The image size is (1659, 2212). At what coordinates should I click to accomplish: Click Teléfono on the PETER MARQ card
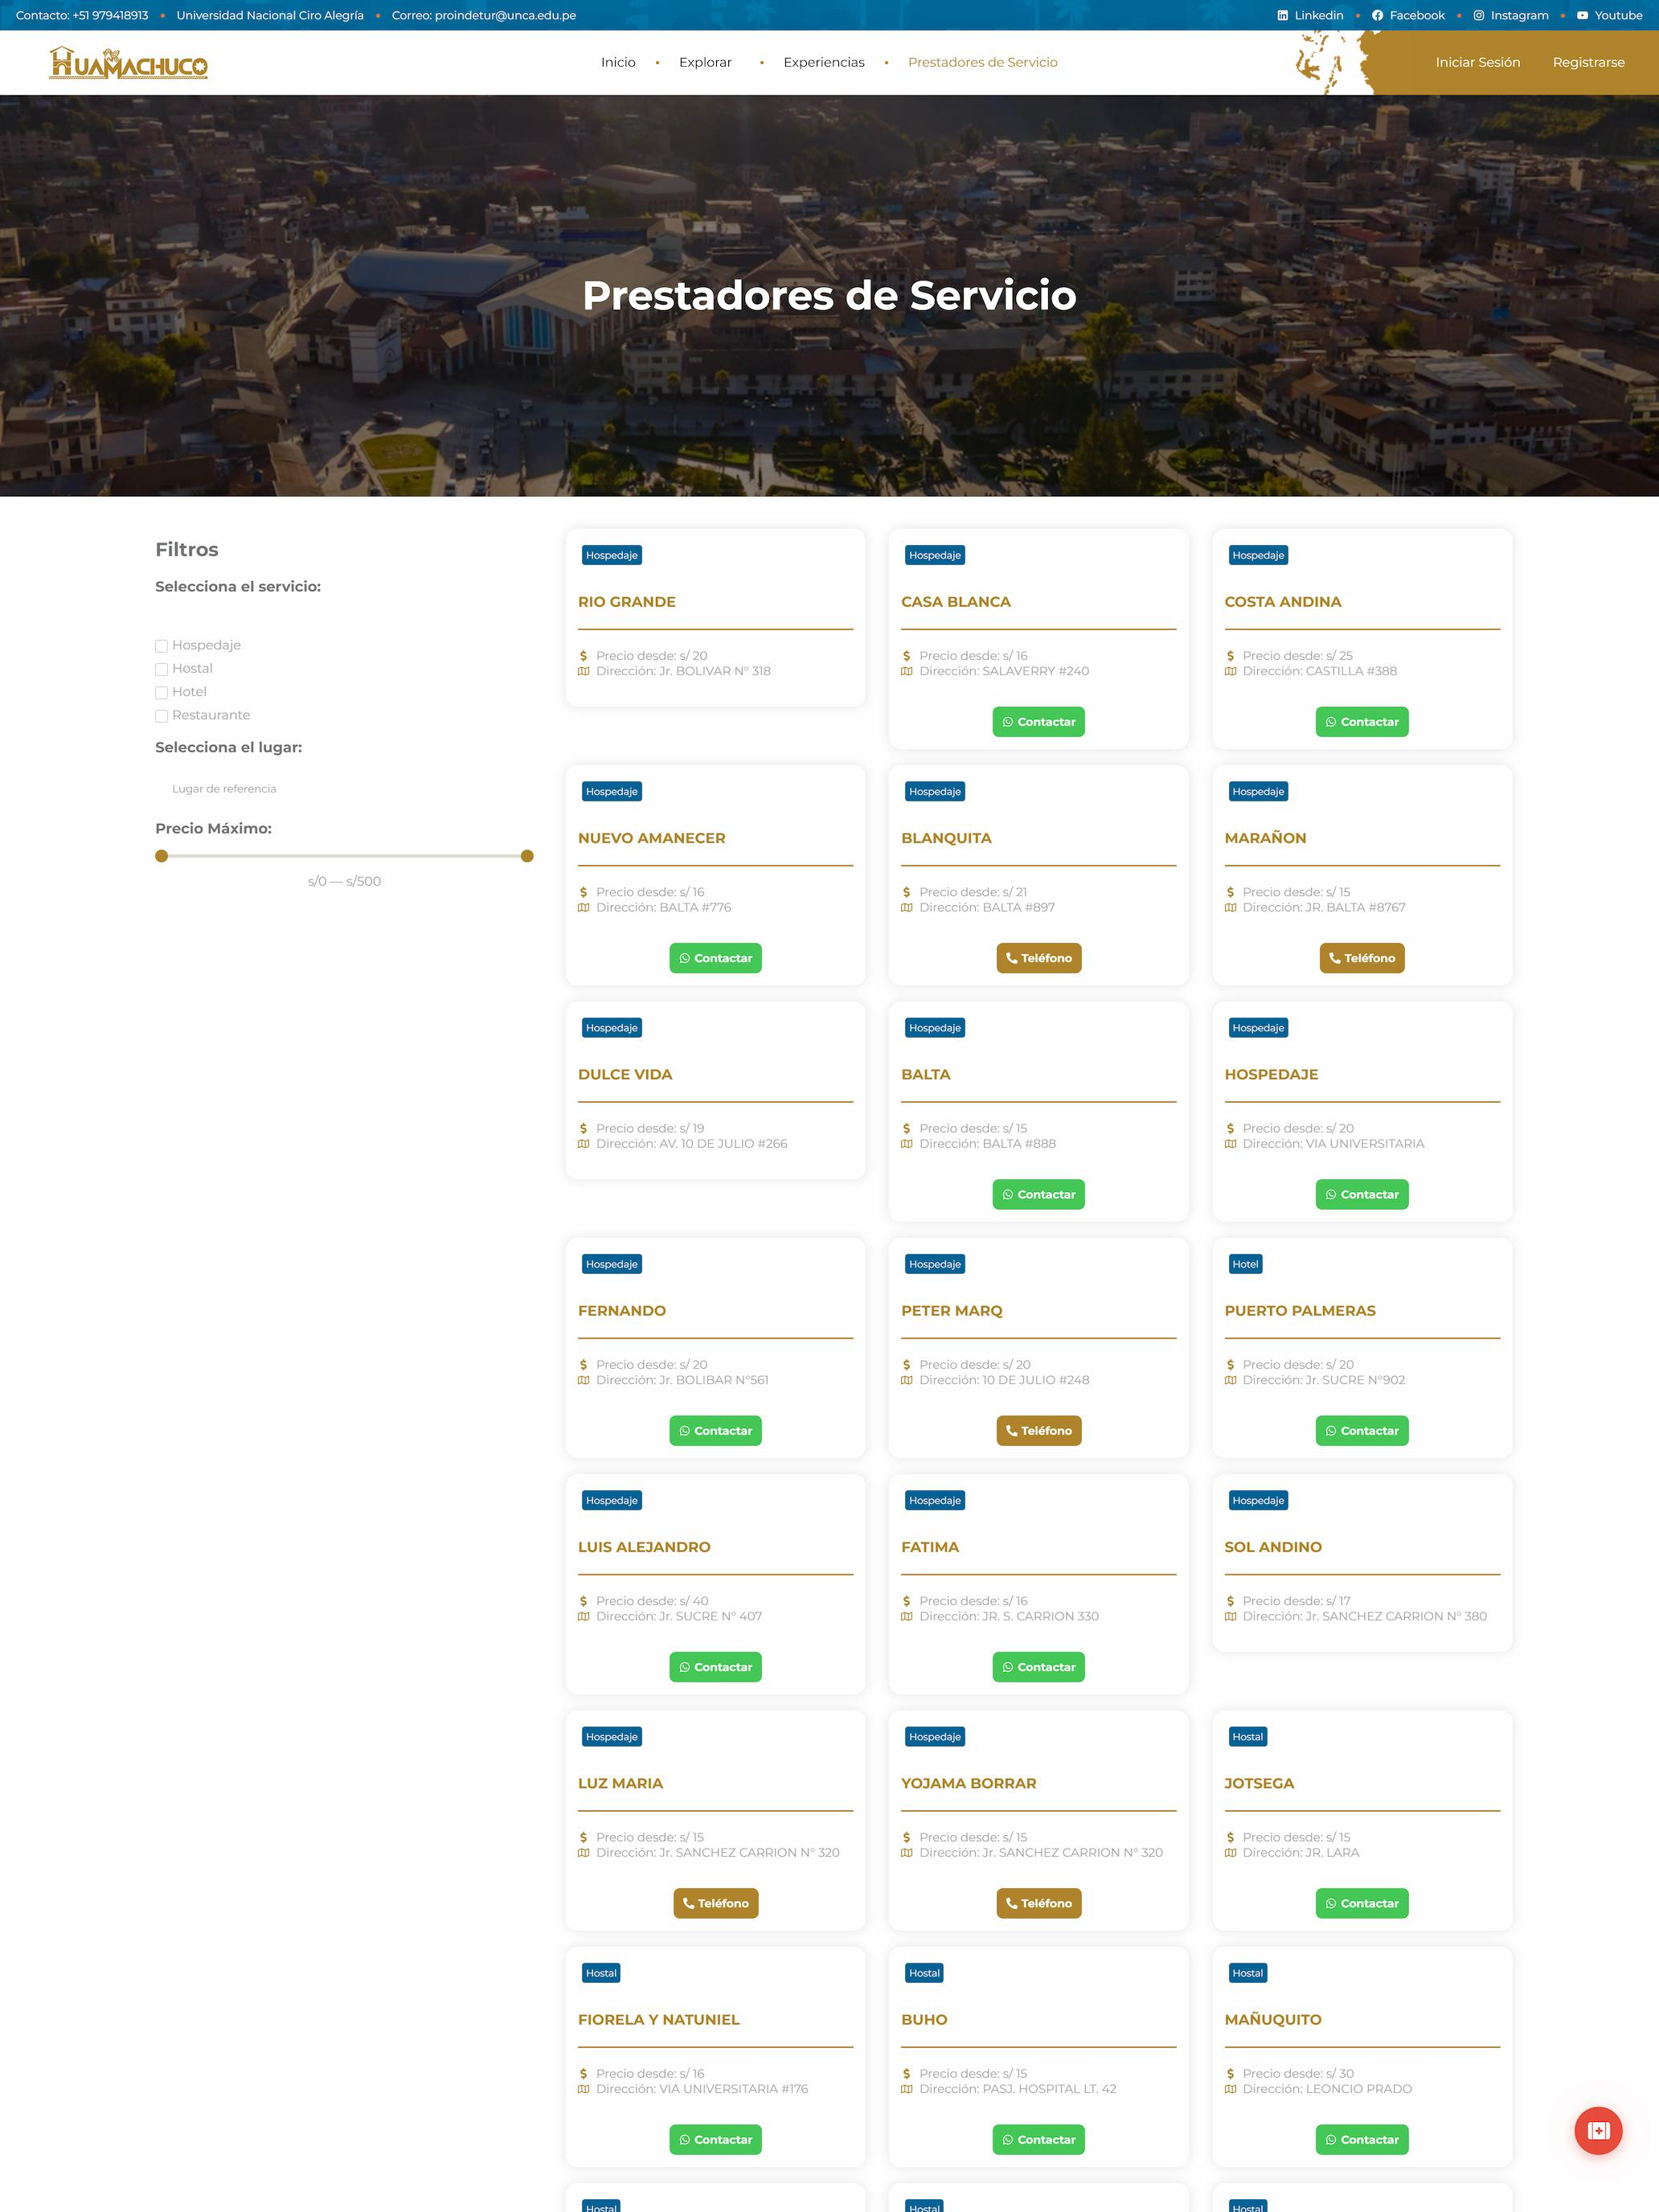[x=1038, y=1431]
